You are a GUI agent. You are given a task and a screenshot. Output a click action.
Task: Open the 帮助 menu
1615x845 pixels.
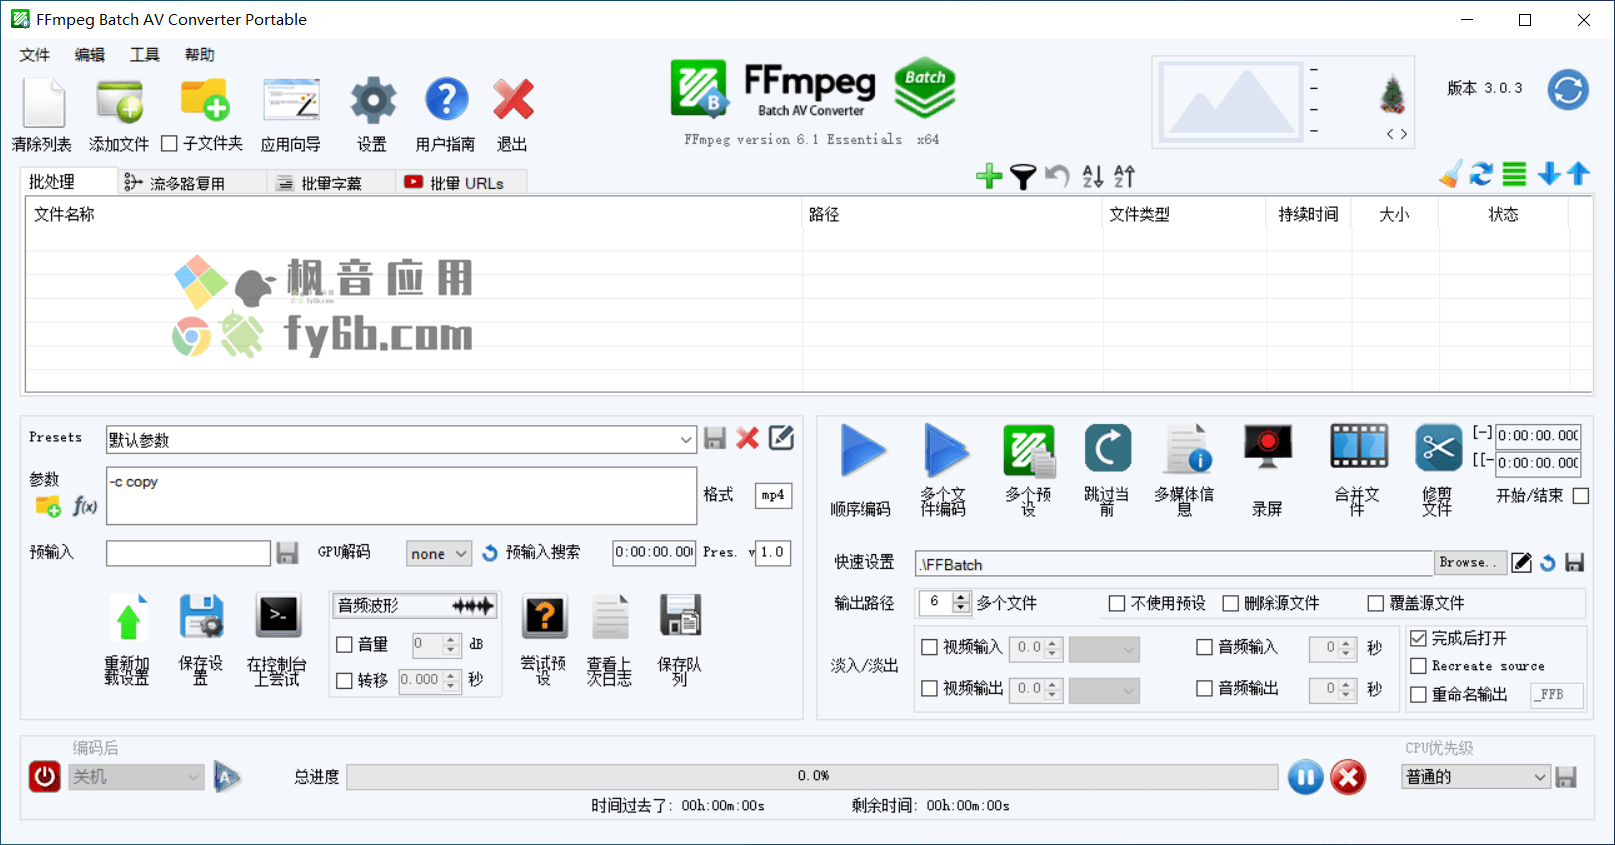pyautogui.click(x=200, y=55)
